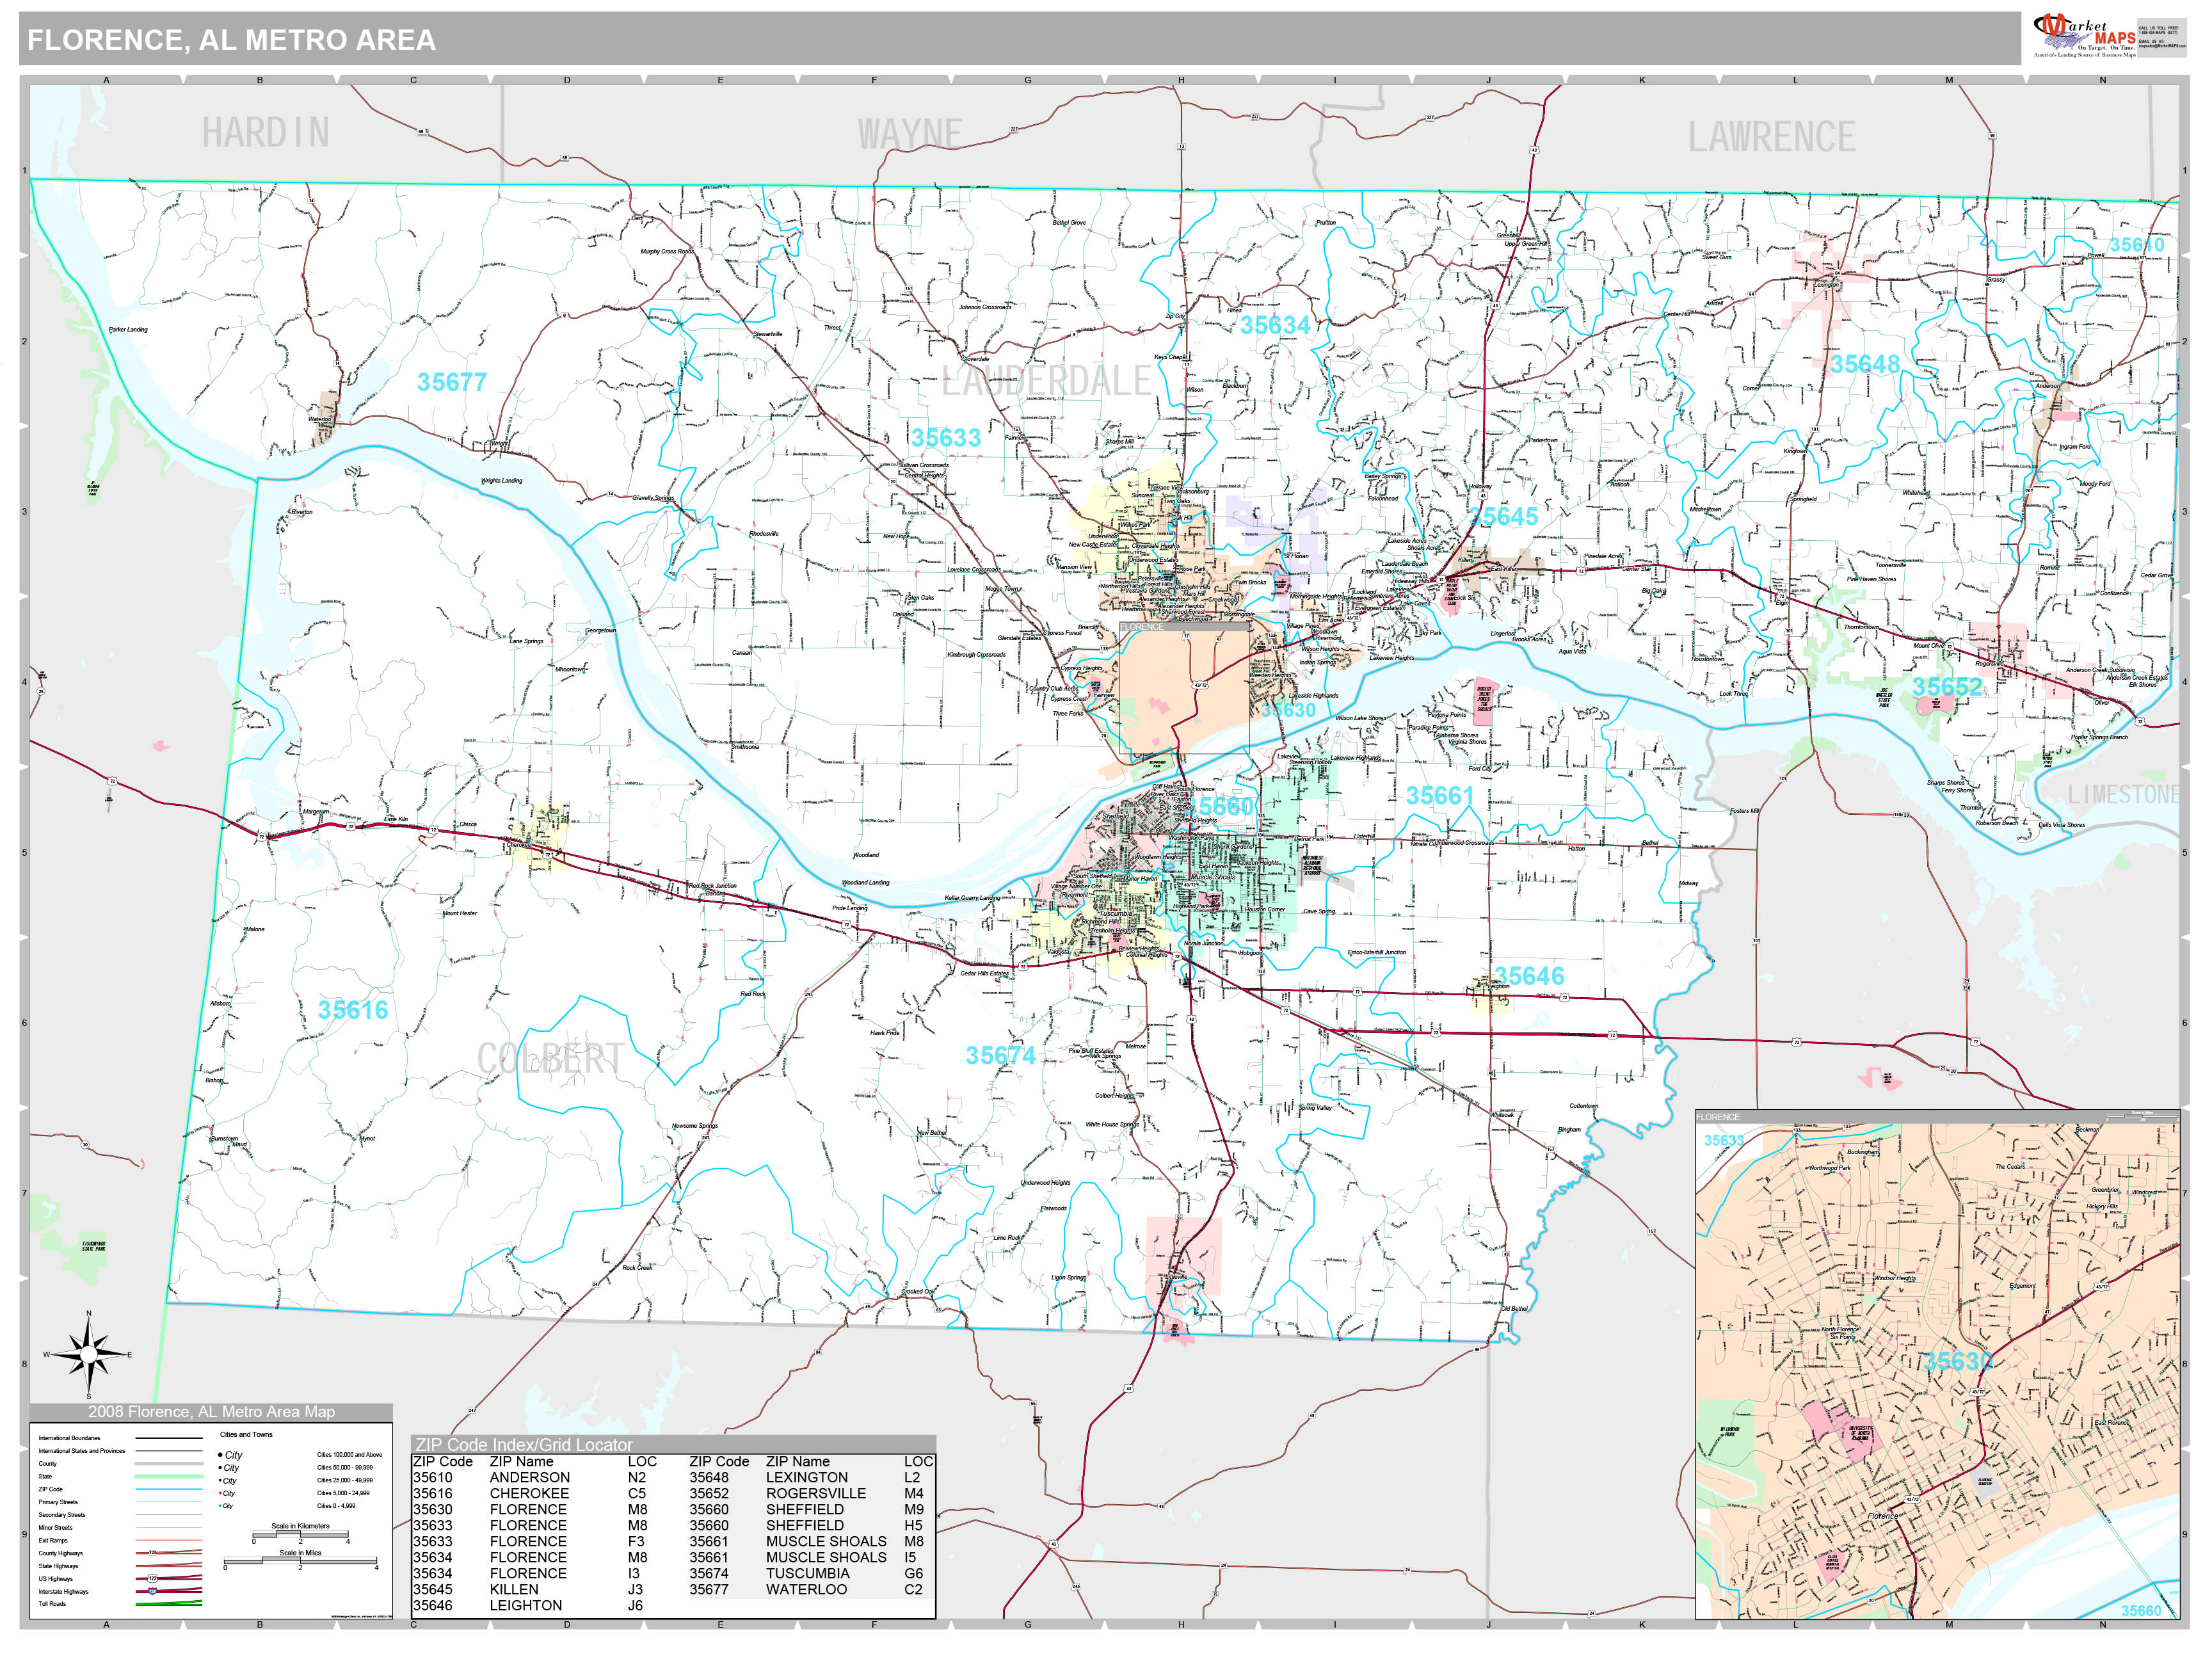Click the US Highways shield symbol in legend

pos(153,1579)
